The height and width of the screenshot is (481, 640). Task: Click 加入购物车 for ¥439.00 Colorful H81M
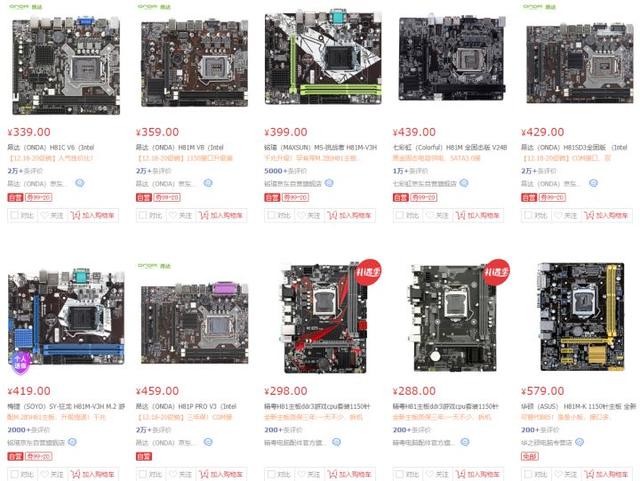click(x=478, y=215)
